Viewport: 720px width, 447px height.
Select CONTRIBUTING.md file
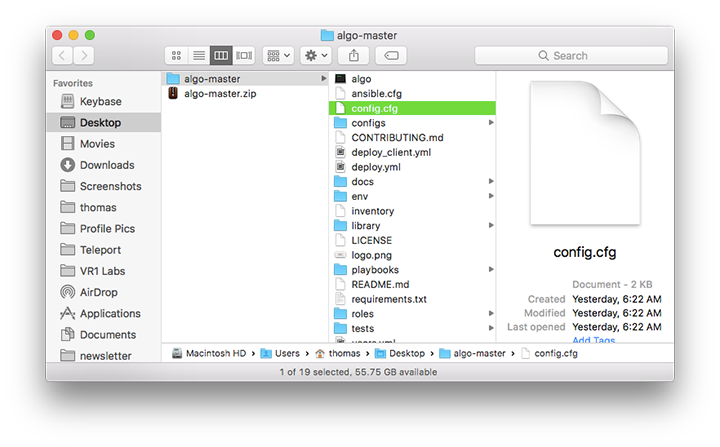point(412,137)
